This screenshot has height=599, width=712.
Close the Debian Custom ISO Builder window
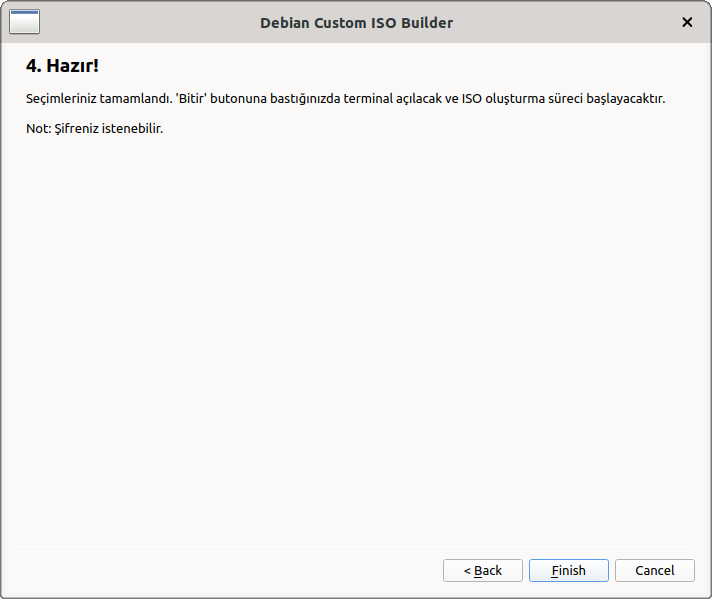(x=687, y=22)
